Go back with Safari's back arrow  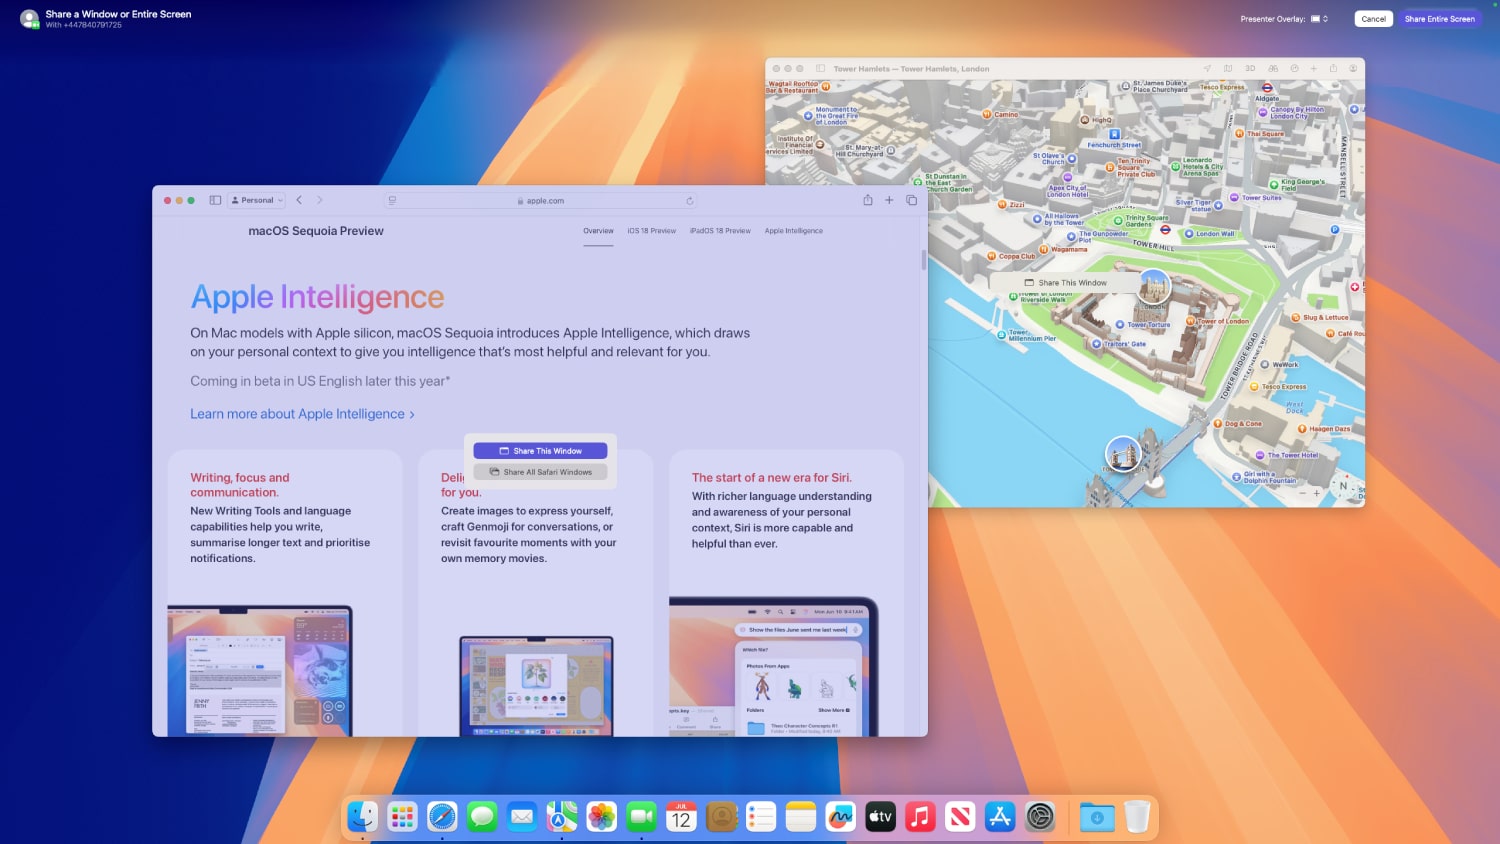pyautogui.click(x=299, y=200)
